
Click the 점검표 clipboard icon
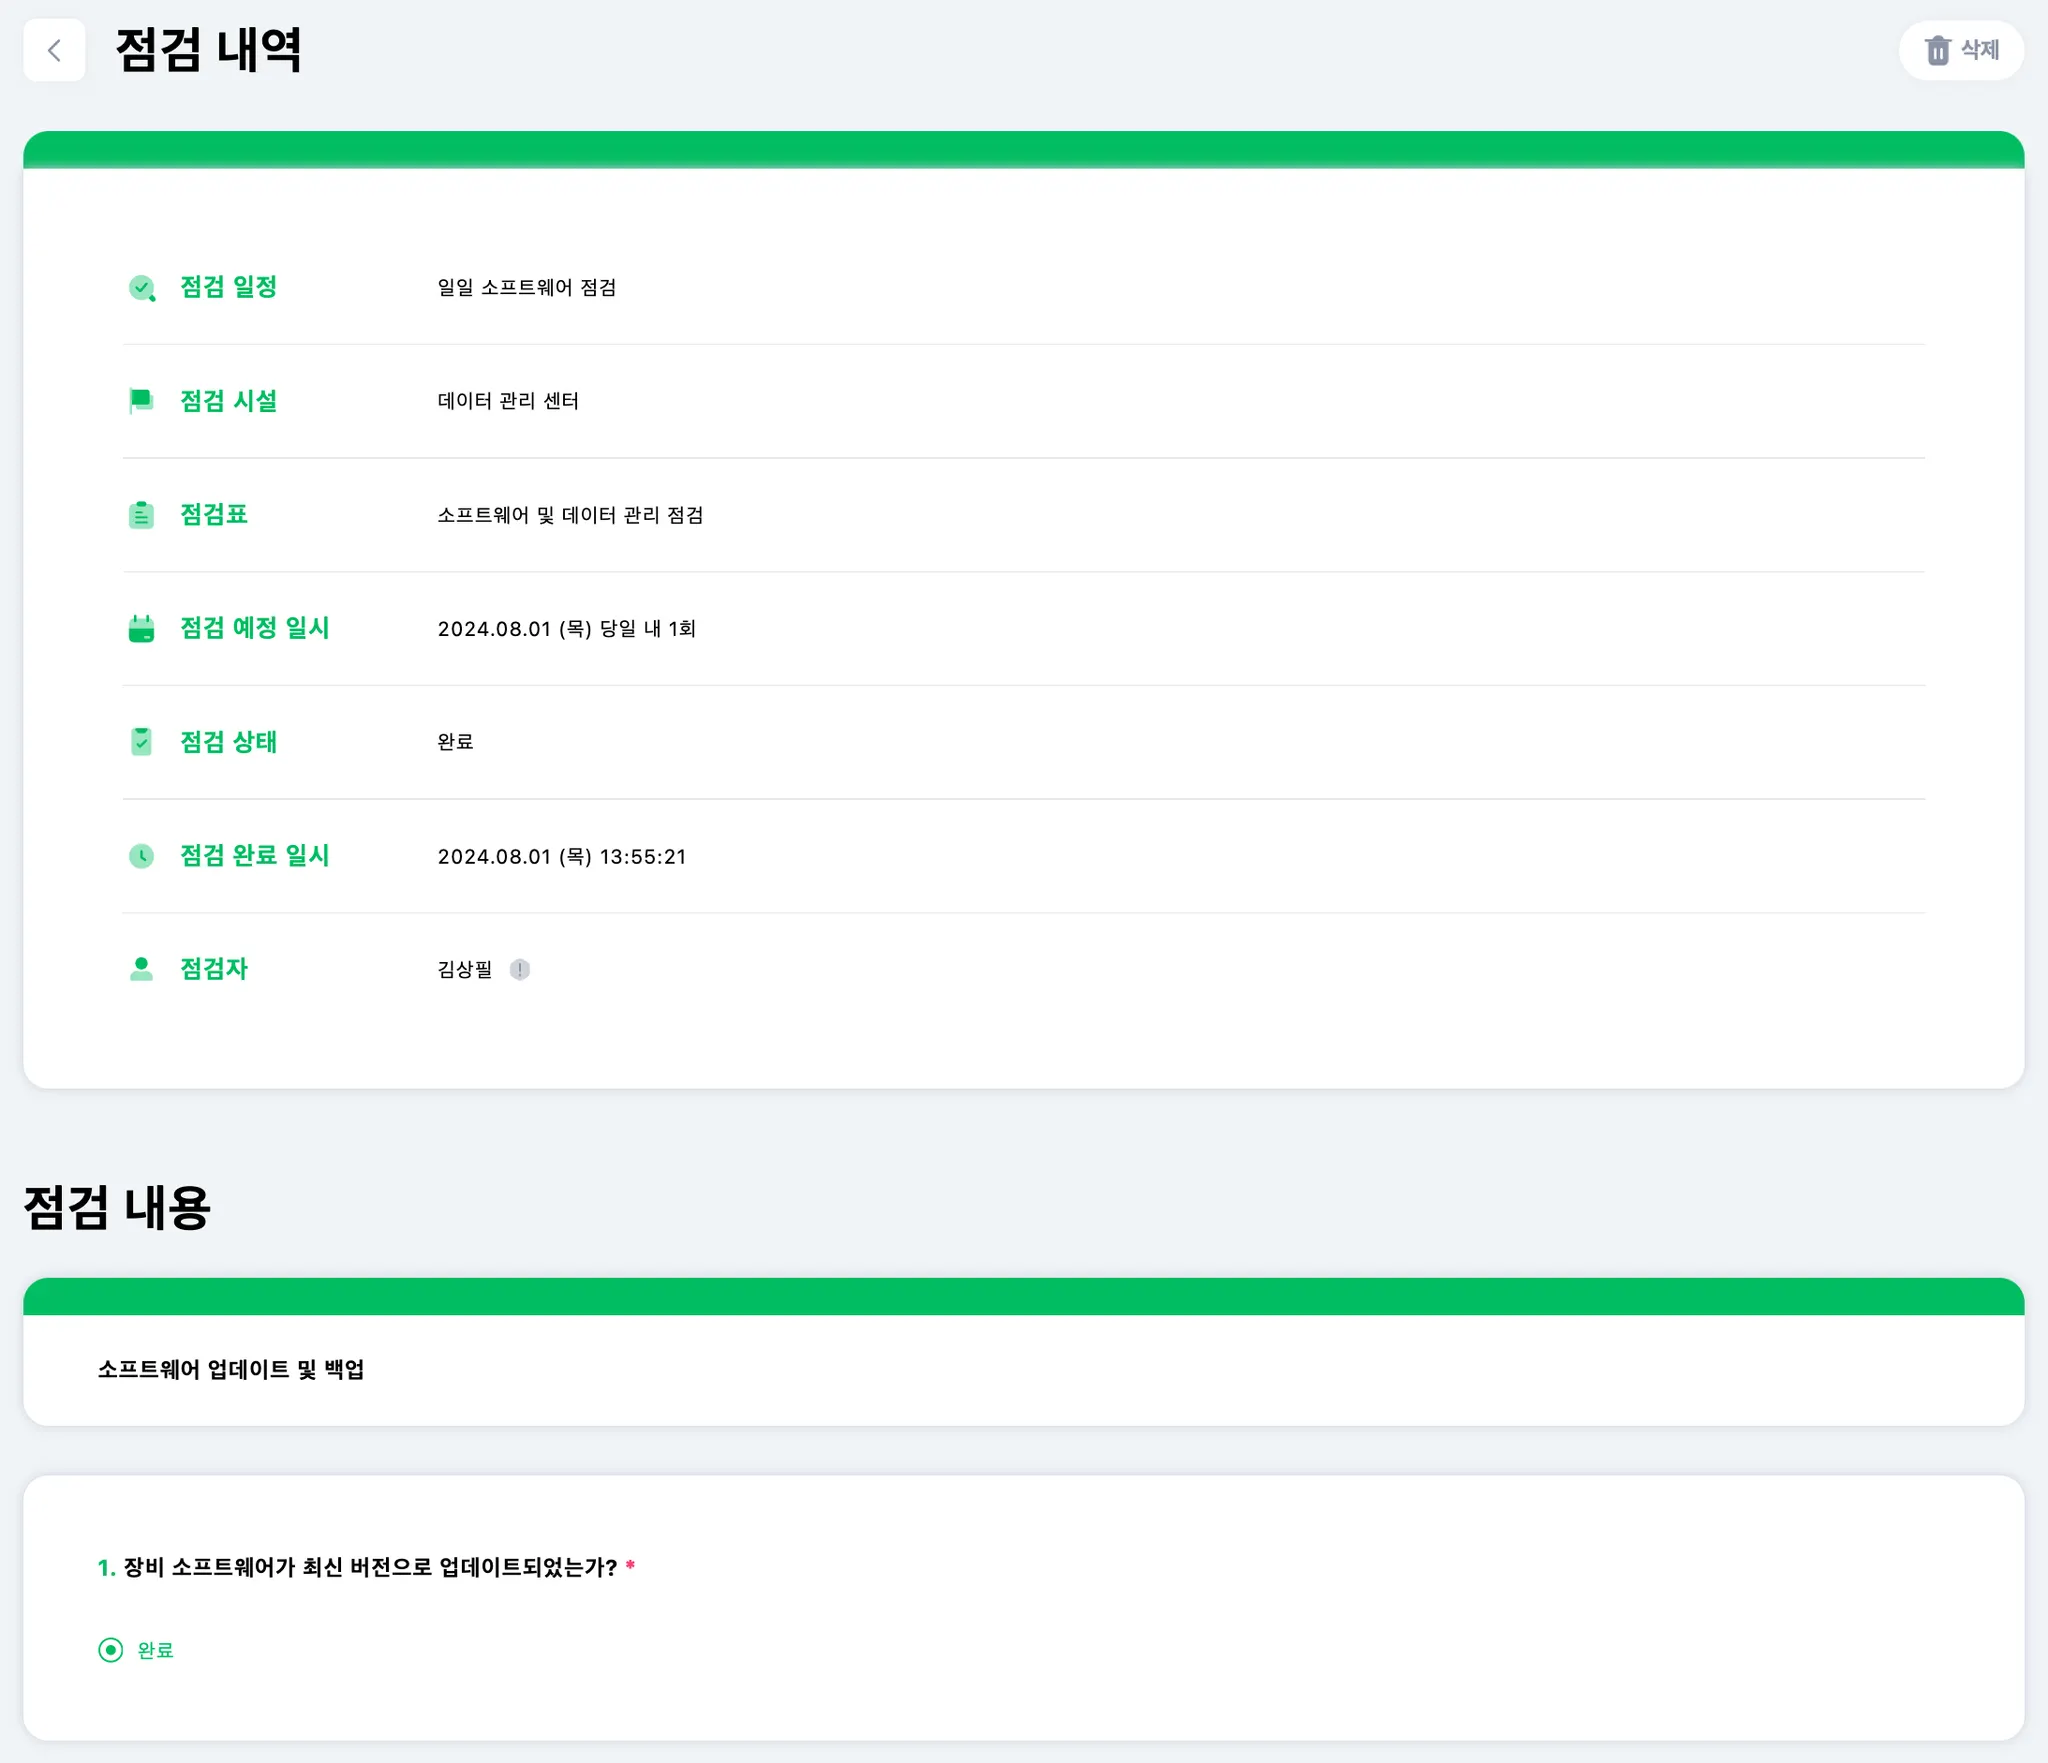pyautogui.click(x=141, y=515)
